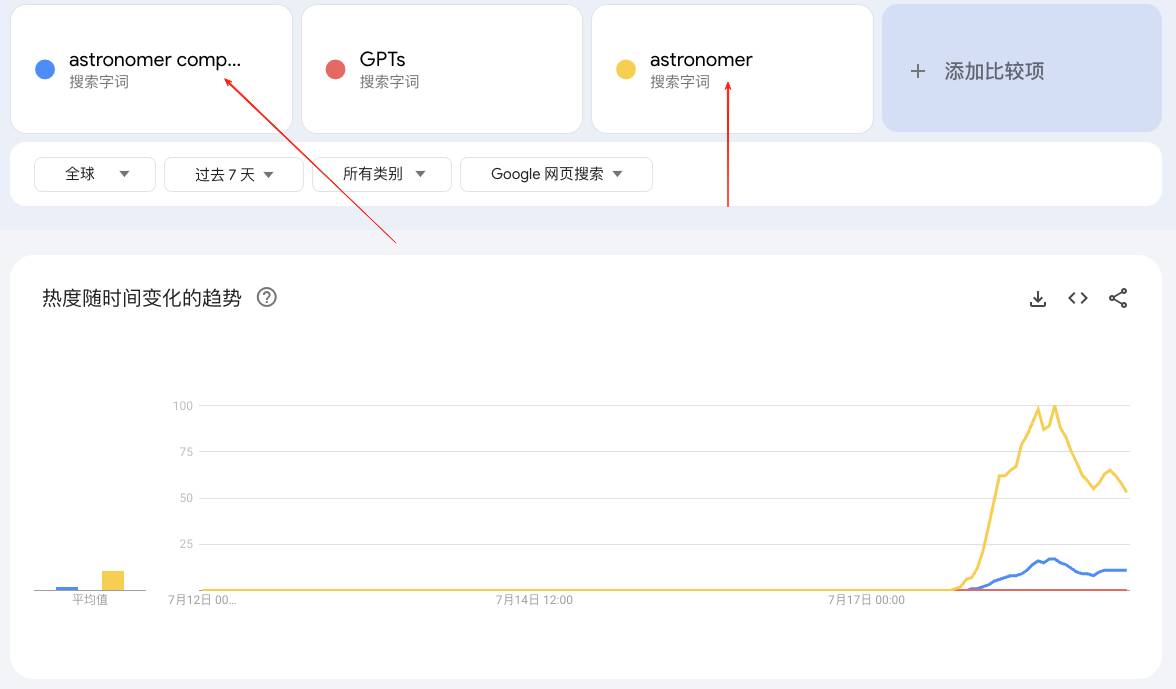Image resolution: width=1176 pixels, height=689 pixels.
Task: Open the 所有类别 category dropdown
Action: coord(382,174)
